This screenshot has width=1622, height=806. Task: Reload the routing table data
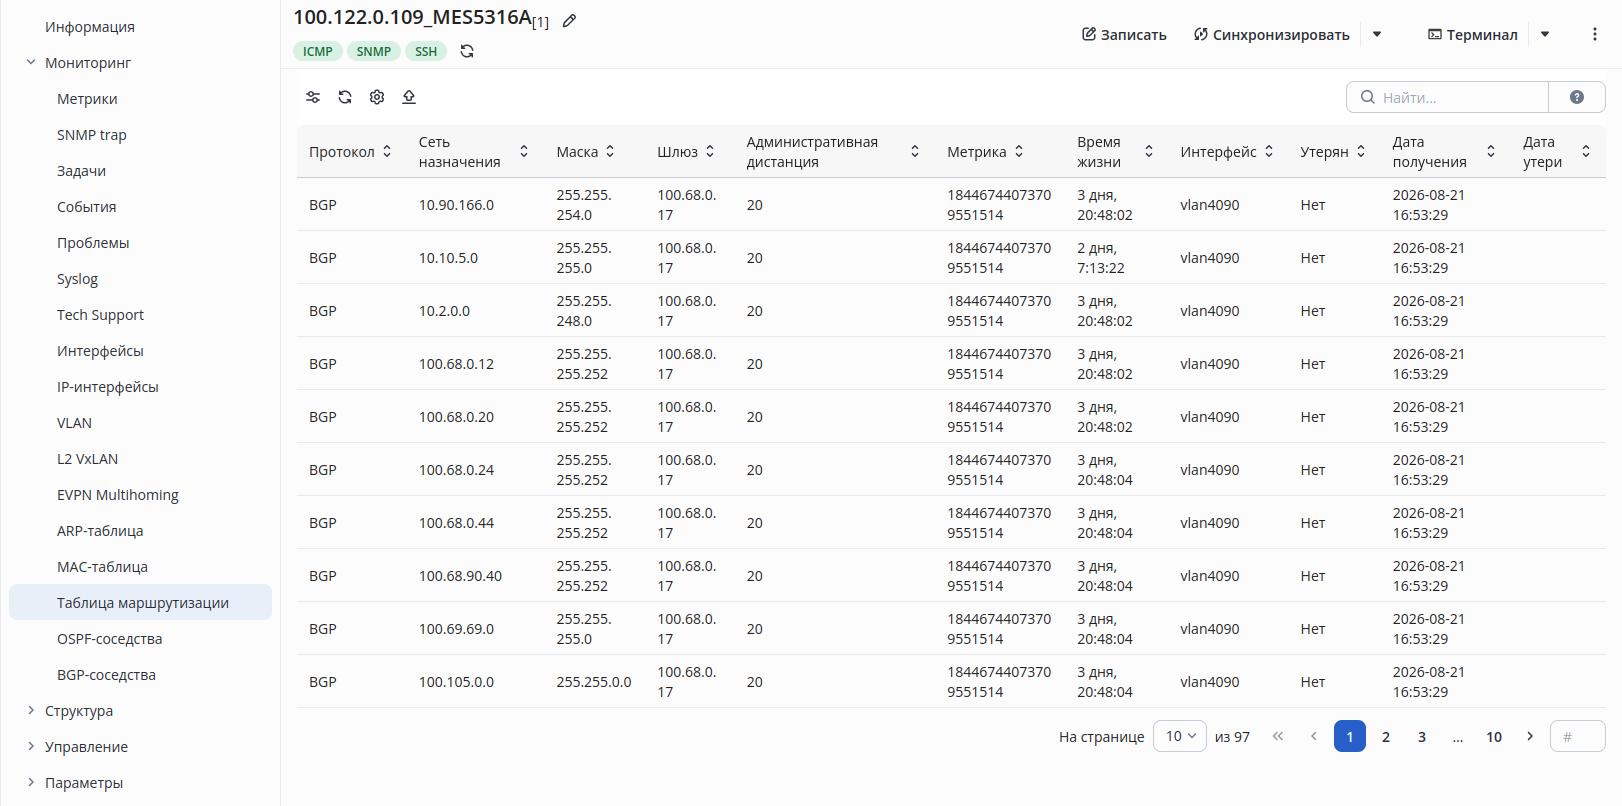coord(345,97)
